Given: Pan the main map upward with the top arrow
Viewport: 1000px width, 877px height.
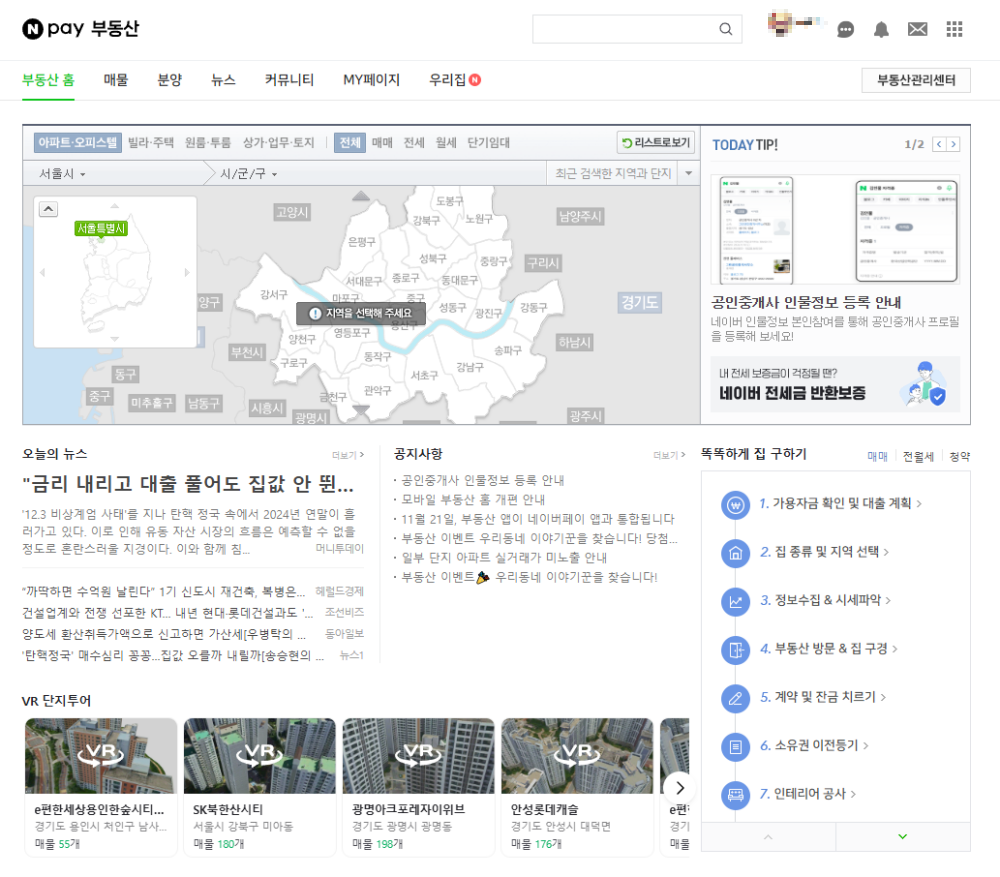Looking at the screenshot, I should (361, 196).
